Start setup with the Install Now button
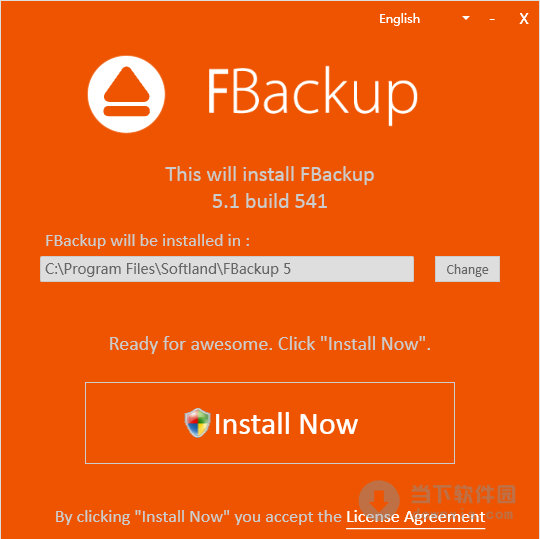Screen dimensions: 540x539 coord(270,423)
